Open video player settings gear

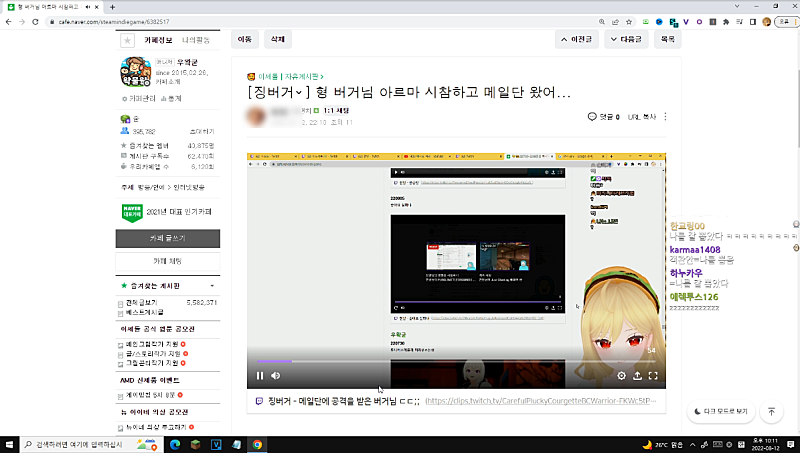[621, 376]
